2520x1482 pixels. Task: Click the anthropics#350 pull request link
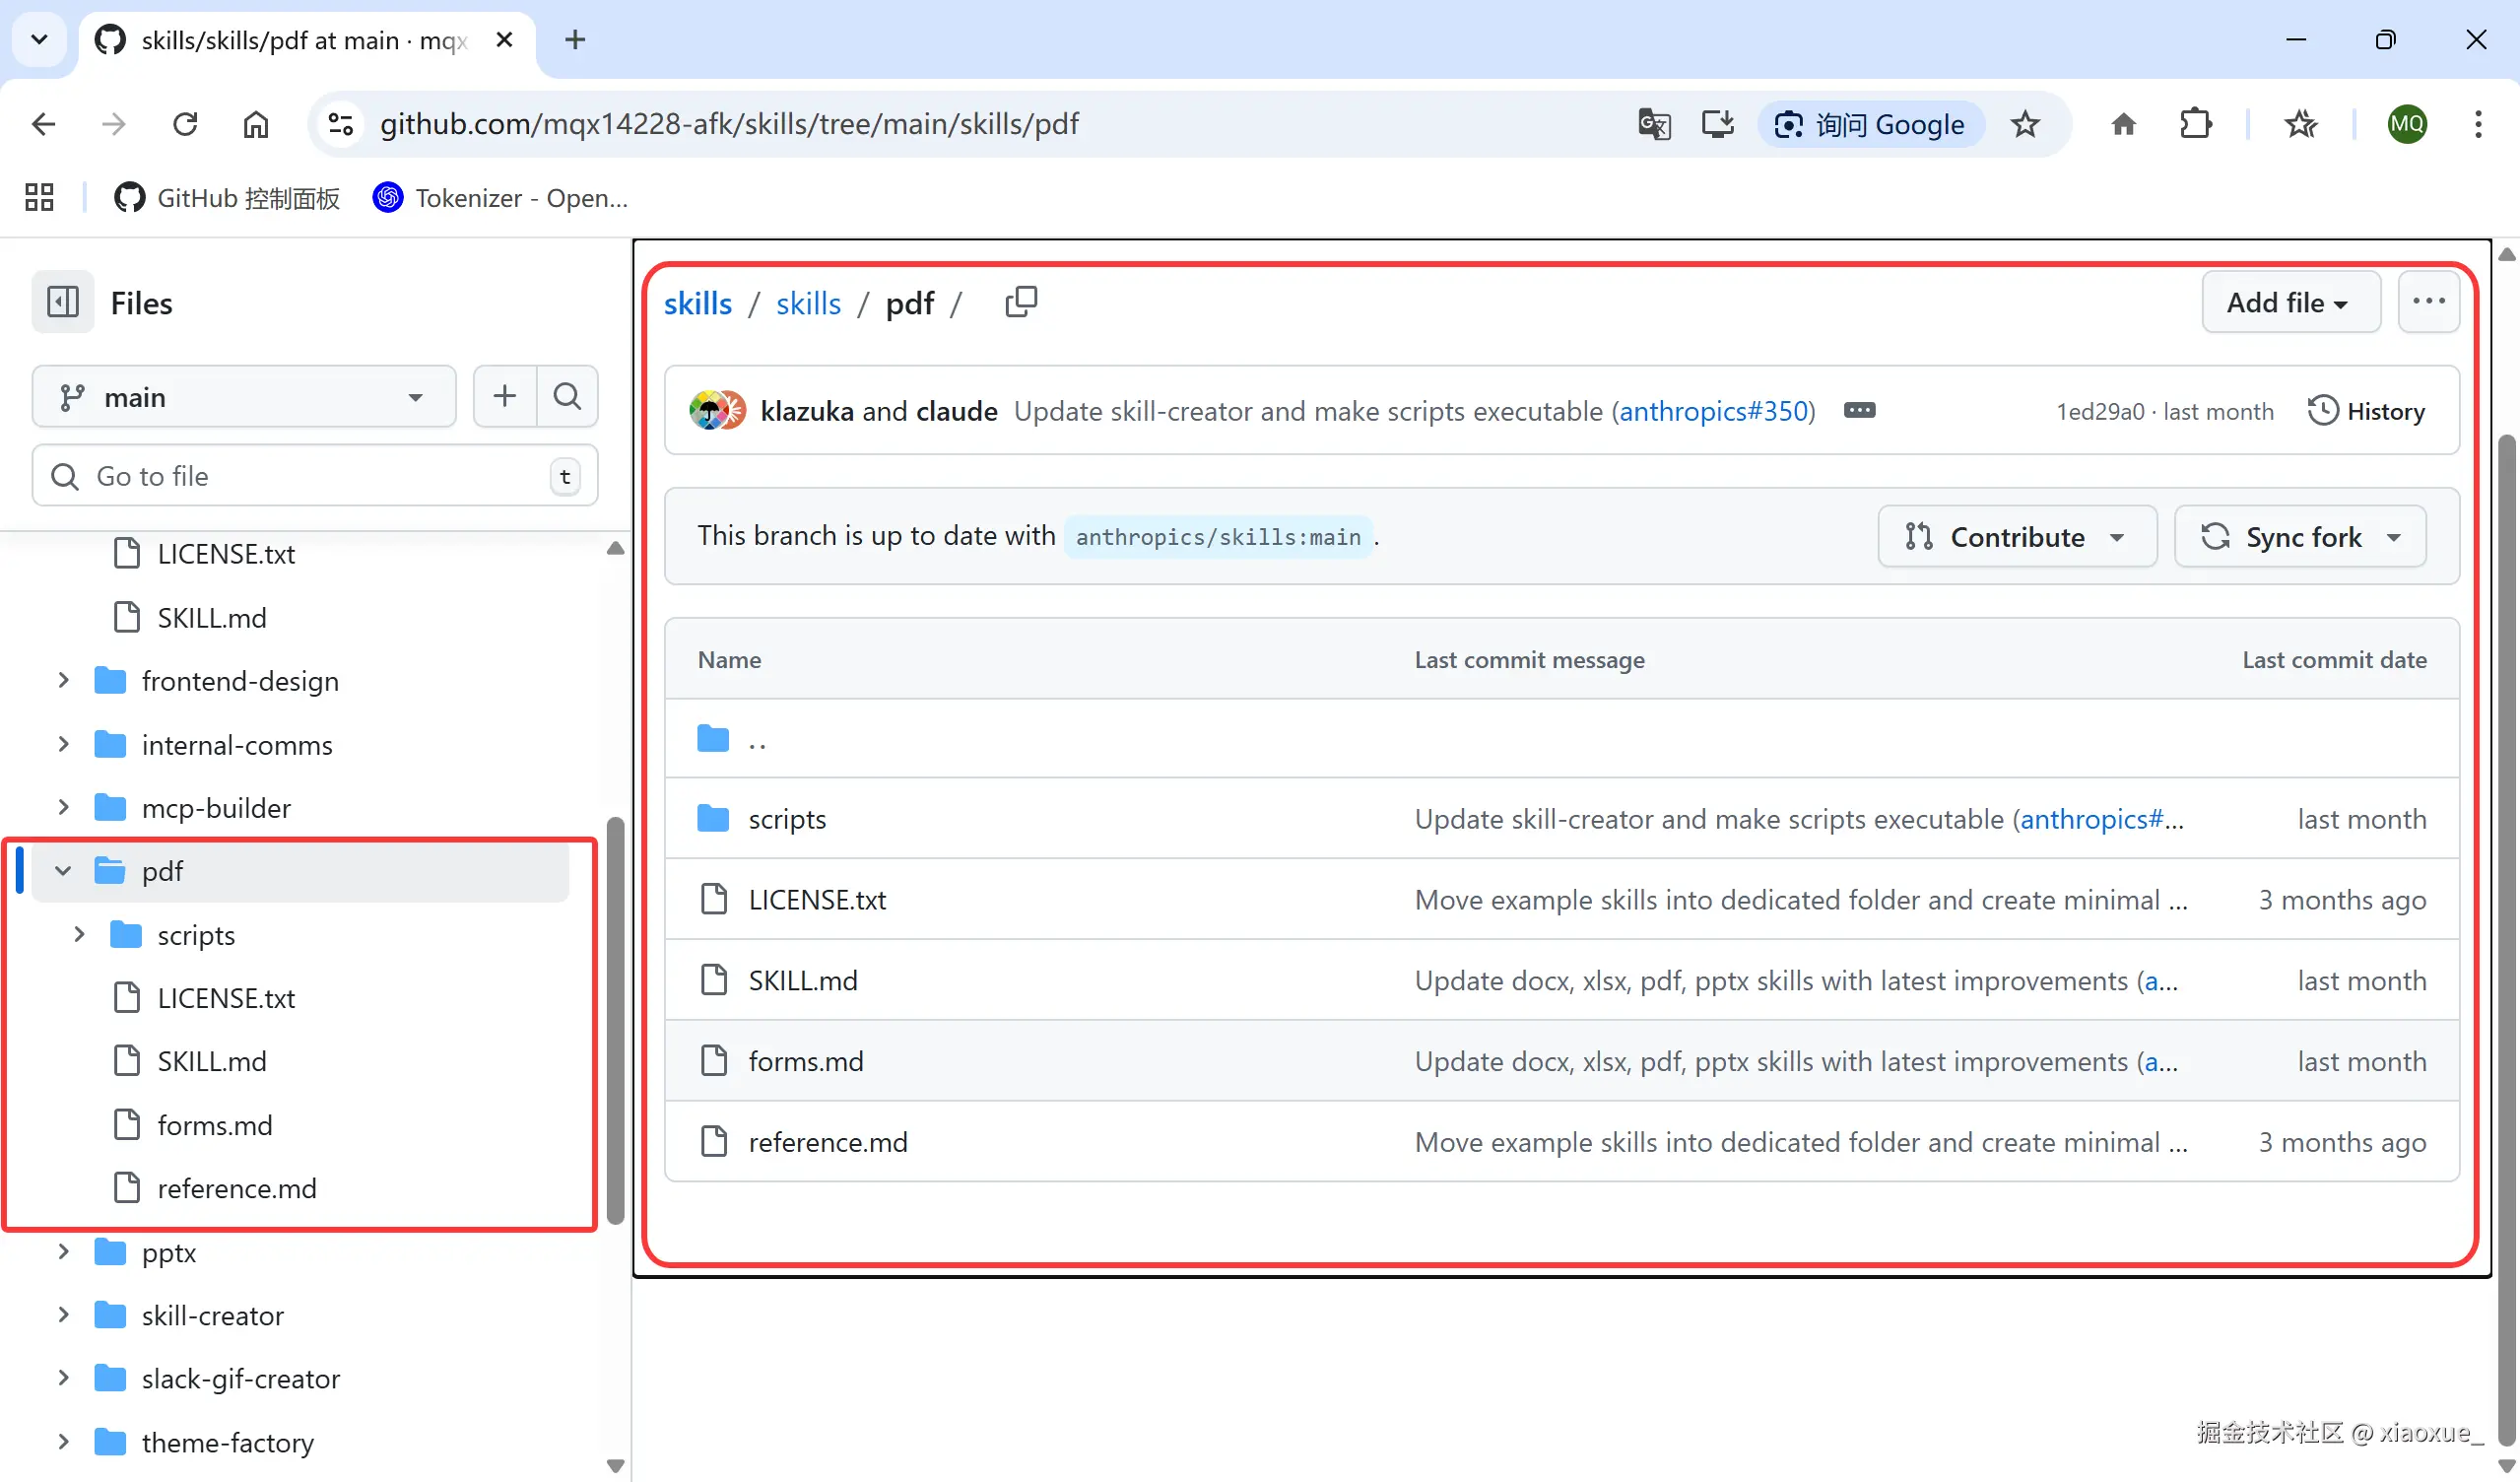pyautogui.click(x=1713, y=411)
